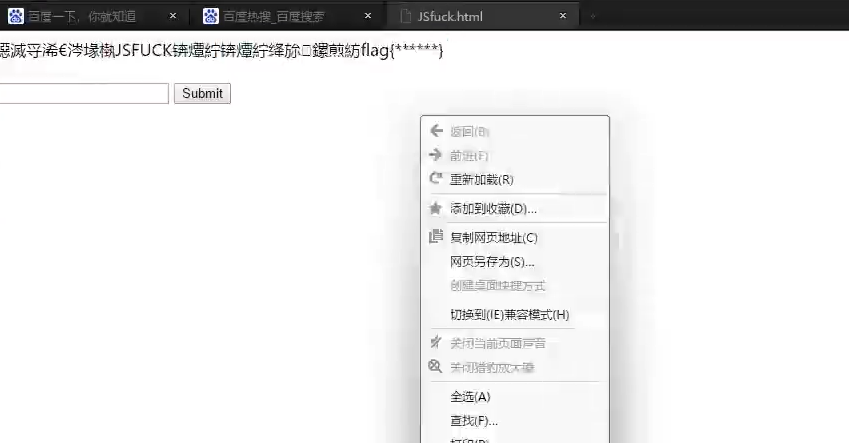Choose 切换到(IE)兼容模式(H) option
The image size is (849, 443).
(x=510, y=314)
